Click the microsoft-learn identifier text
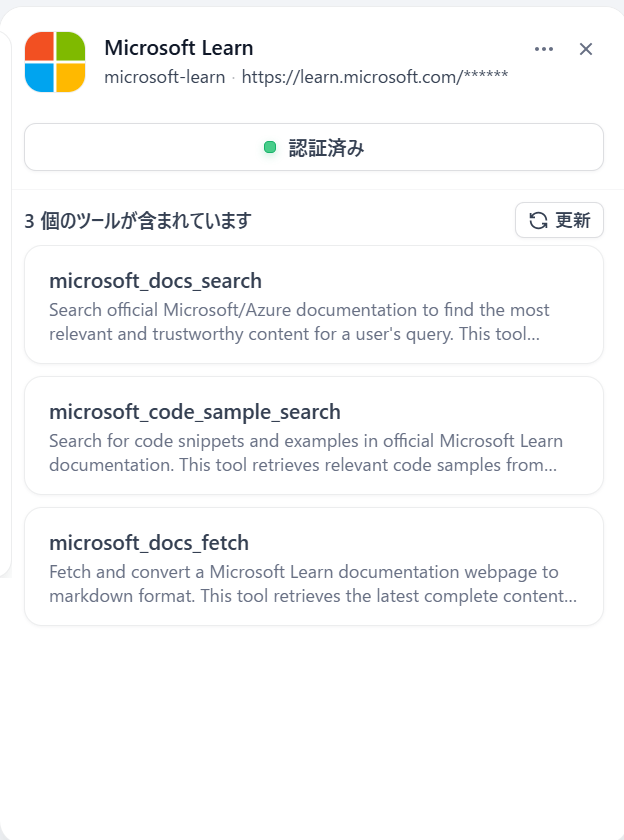 [x=164, y=77]
